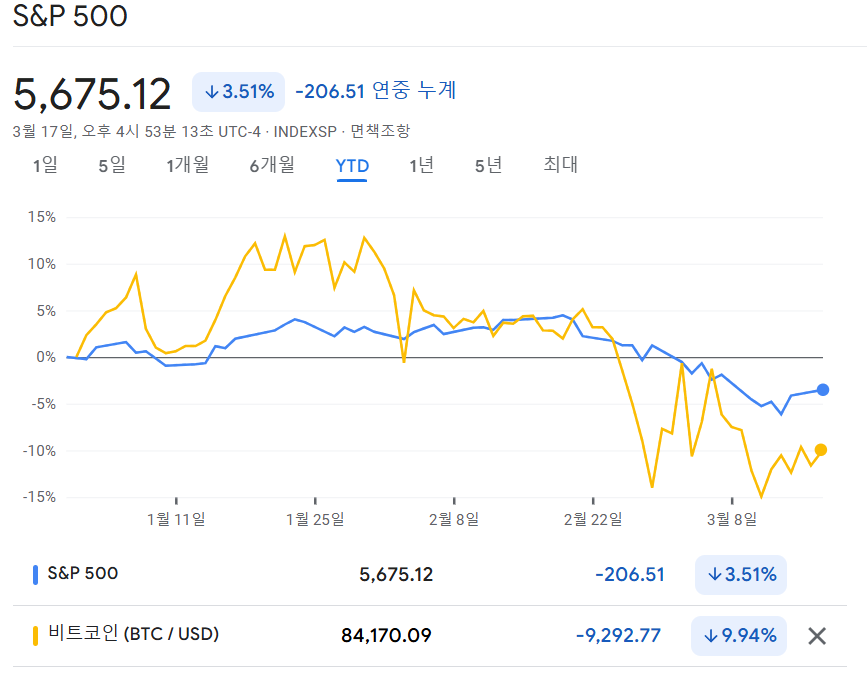This screenshot has width=867, height=681.
Task: Click the down arrow in Bitcoin 9.94% badge
Action: (x=711, y=636)
